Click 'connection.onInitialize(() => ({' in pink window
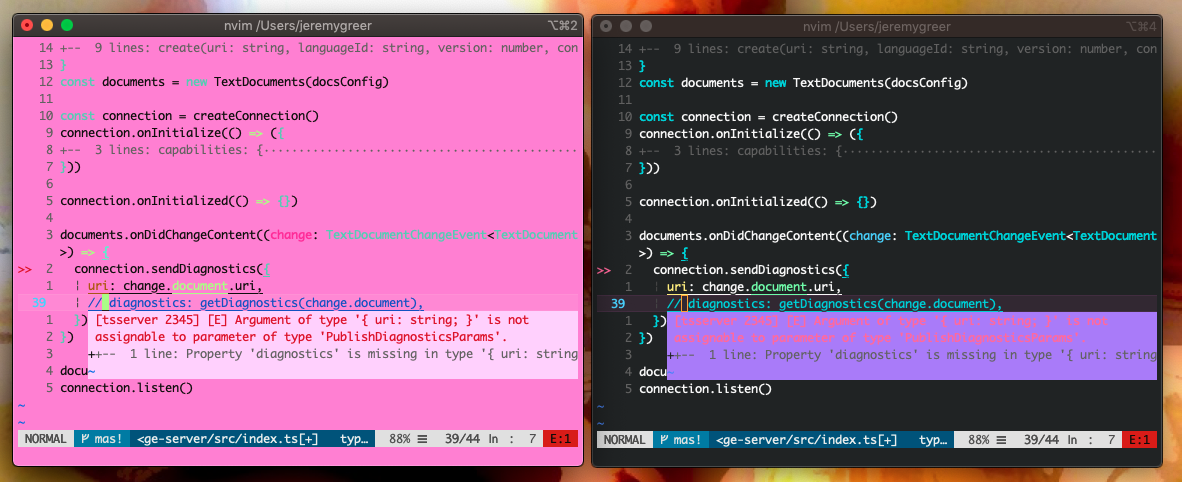1182x482 pixels. pos(172,134)
